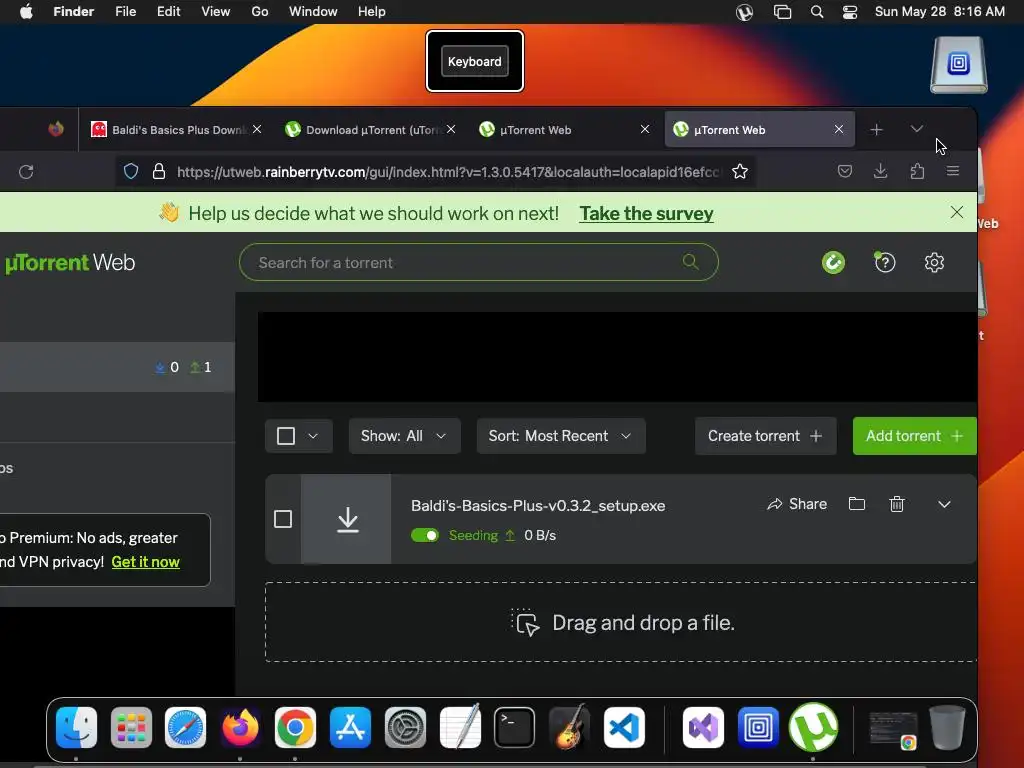Click the shield tracking protection icon

pyautogui.click(x=131, y=171)
